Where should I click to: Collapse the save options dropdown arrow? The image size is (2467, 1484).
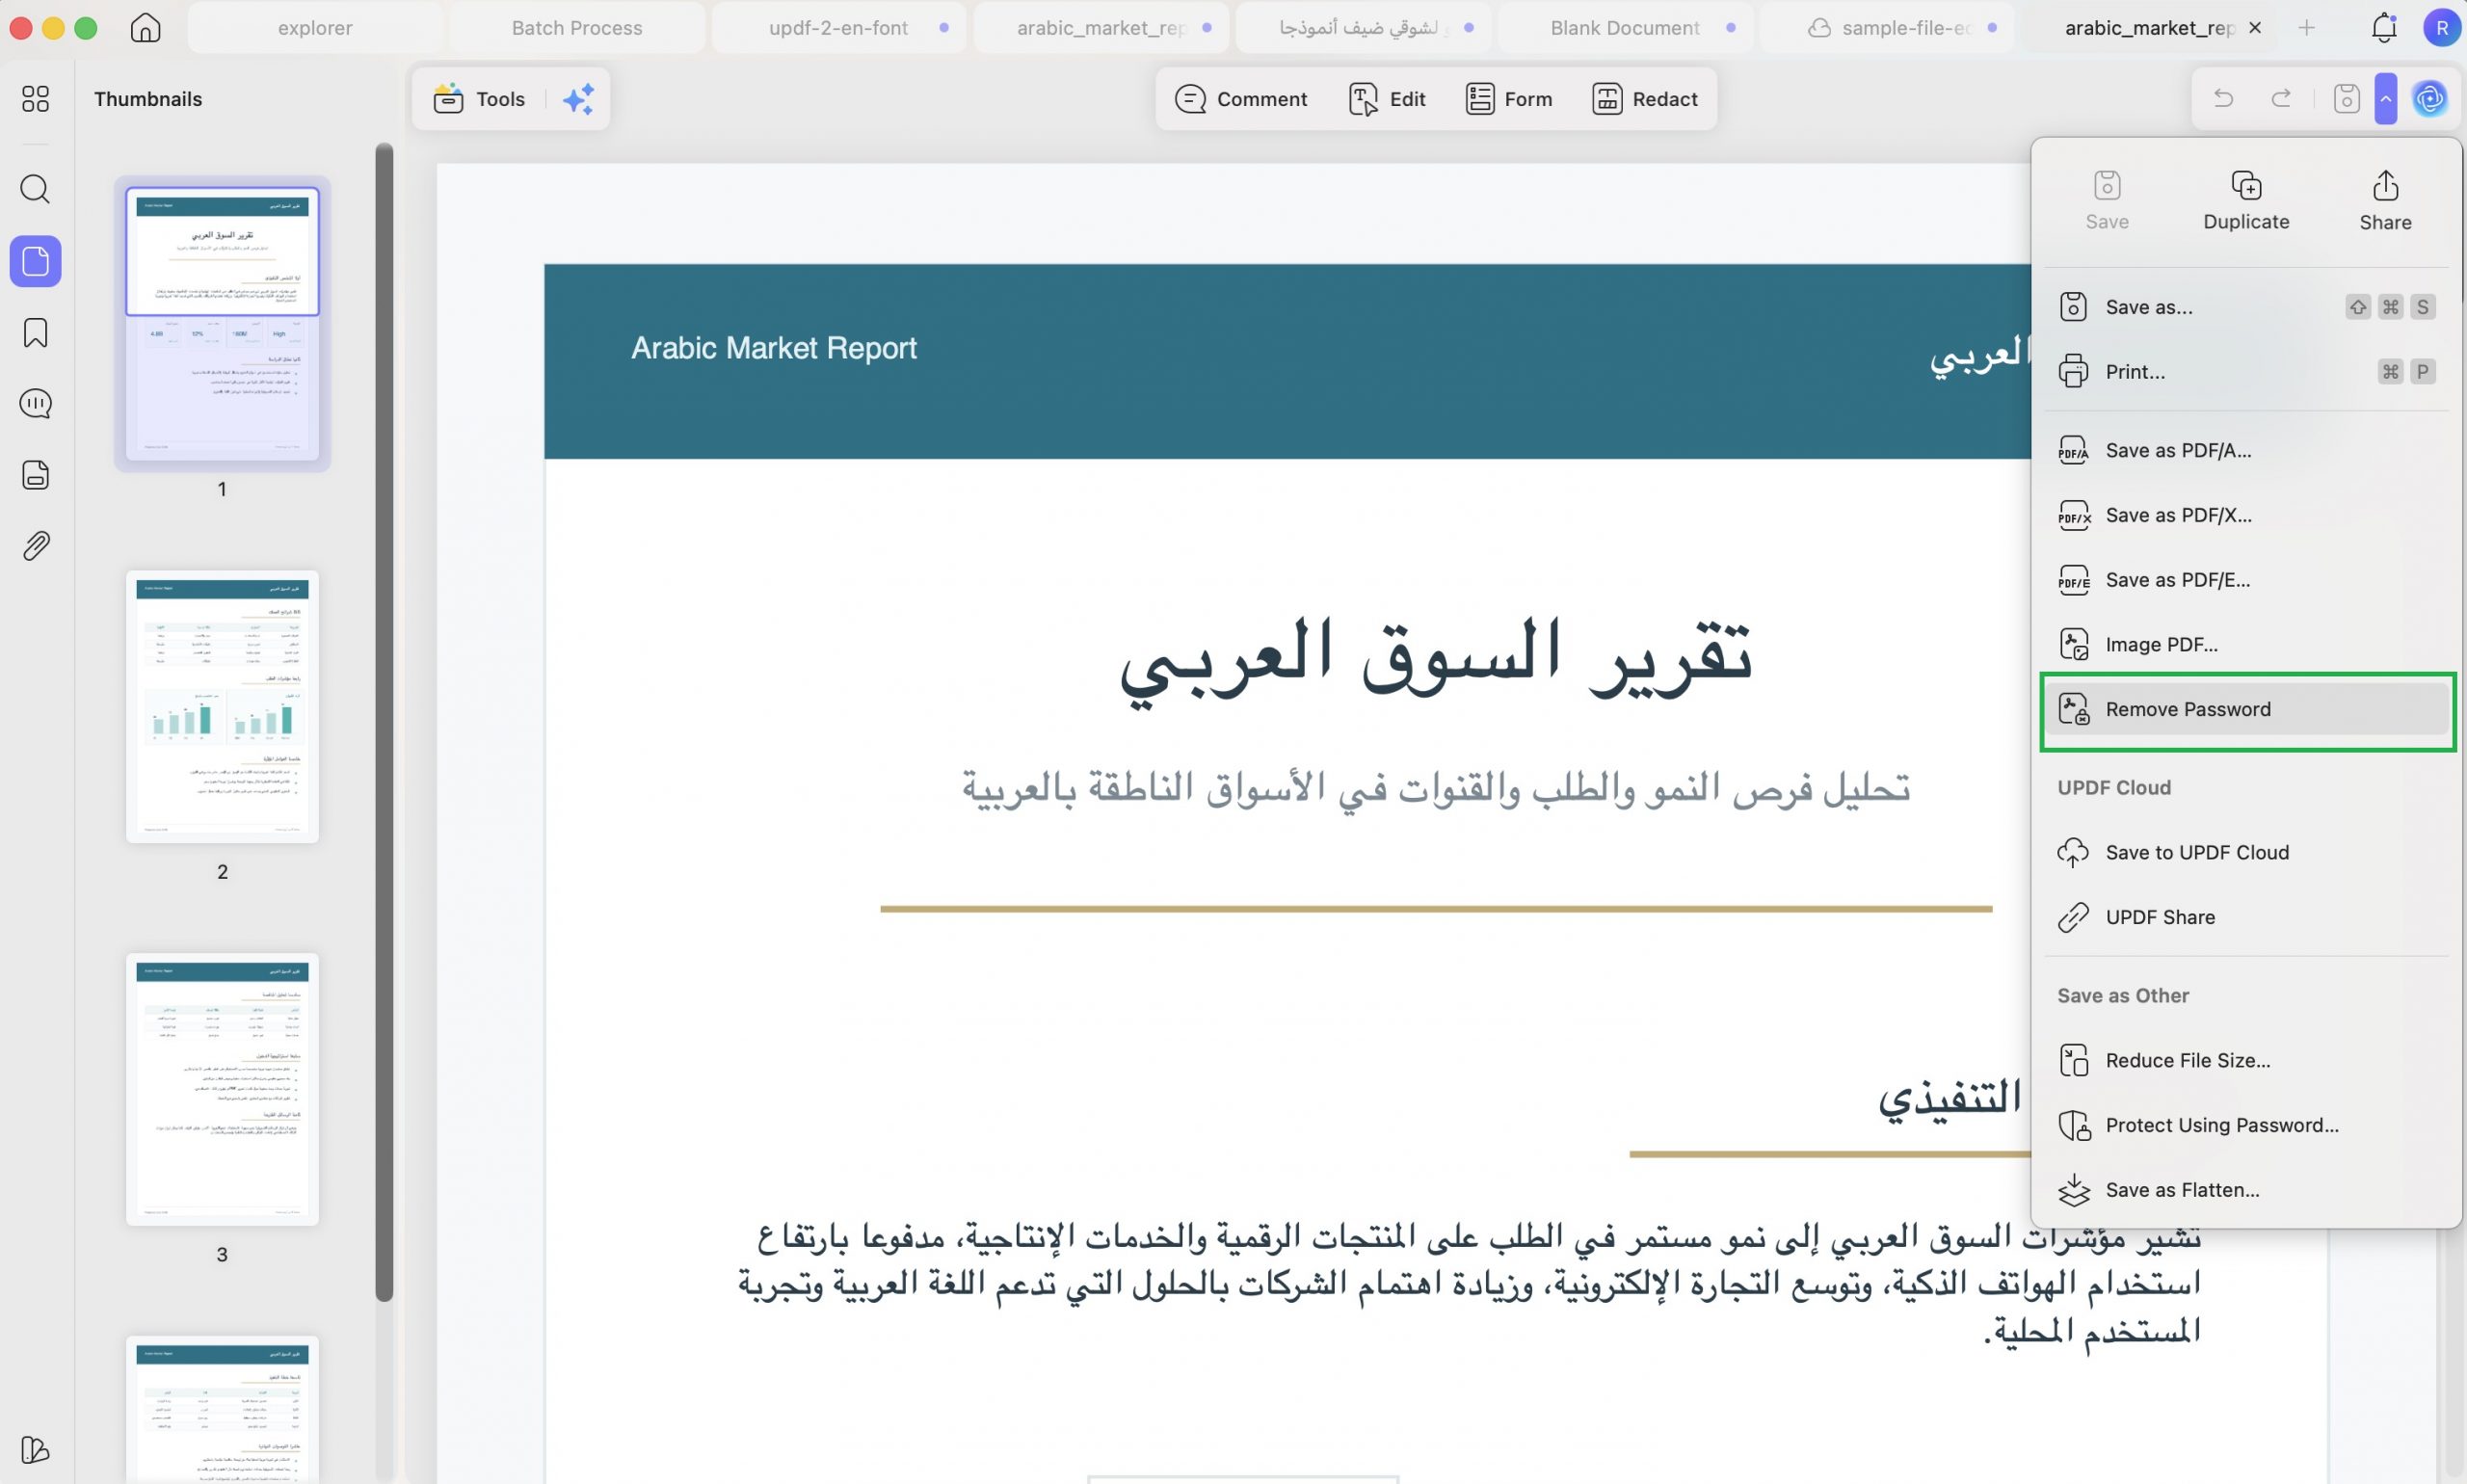[x=2386, y=98]
